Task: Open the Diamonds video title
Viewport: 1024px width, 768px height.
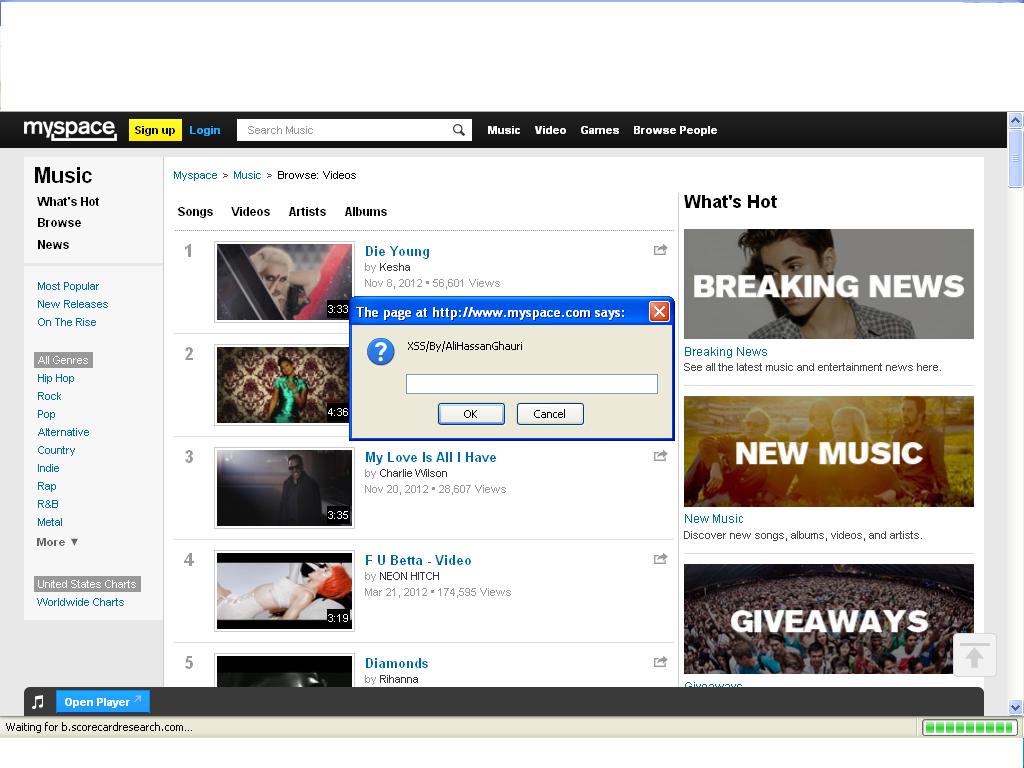Action: click(x=396, y=664)
